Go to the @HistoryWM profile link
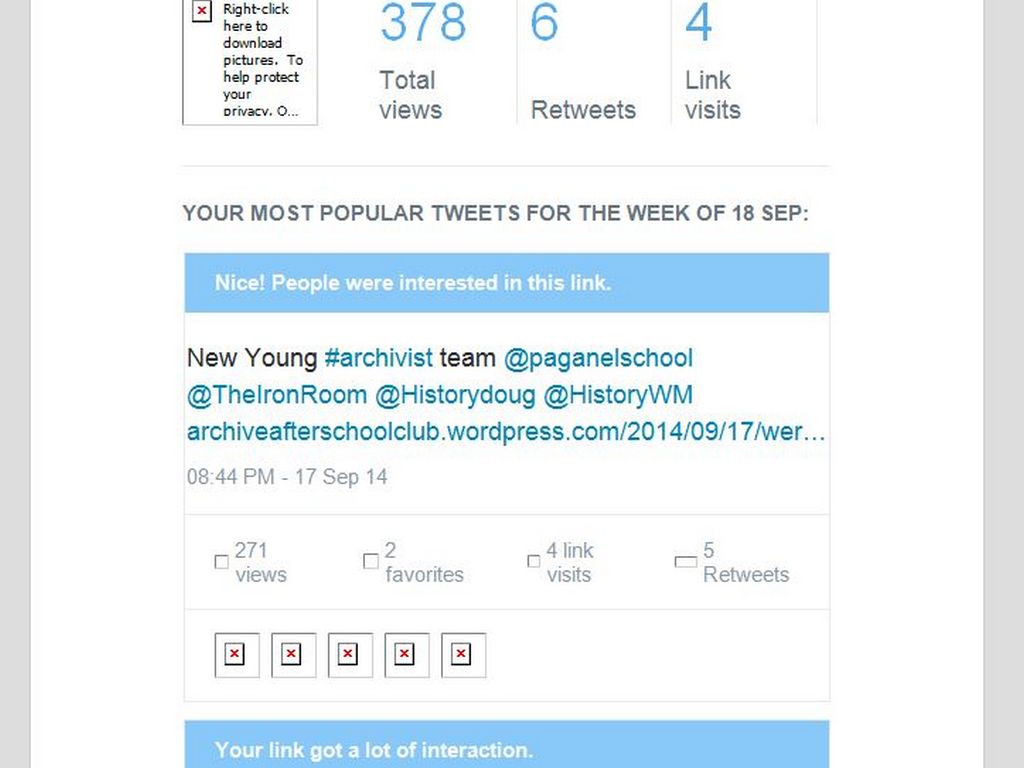This screenshot has width=1024, height=768. (x=618, y=395)
